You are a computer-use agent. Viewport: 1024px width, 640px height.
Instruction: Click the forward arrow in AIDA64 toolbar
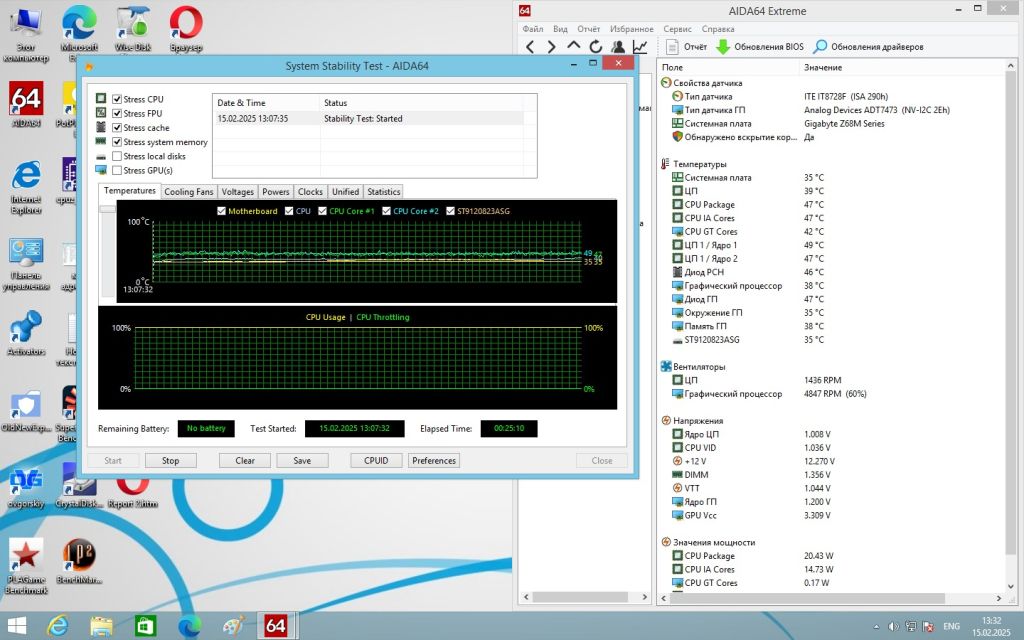point(552,47)
